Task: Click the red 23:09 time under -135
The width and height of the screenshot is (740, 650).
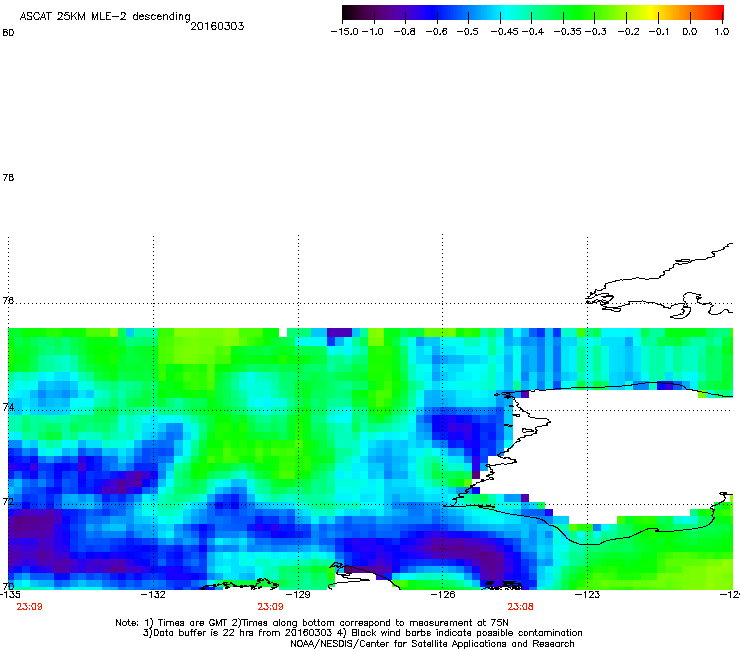Action: pyautogui.click(x=29, y=607)
